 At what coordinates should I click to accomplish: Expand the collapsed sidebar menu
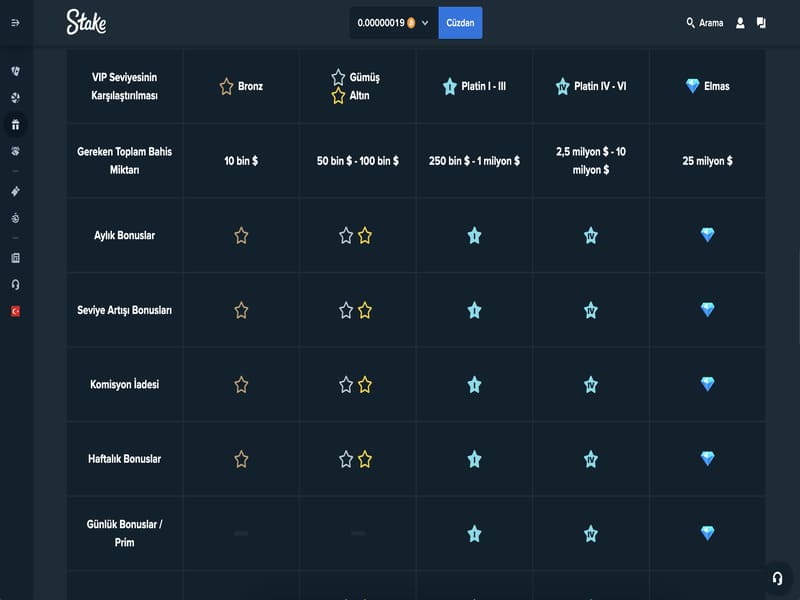tap(15, 22)
